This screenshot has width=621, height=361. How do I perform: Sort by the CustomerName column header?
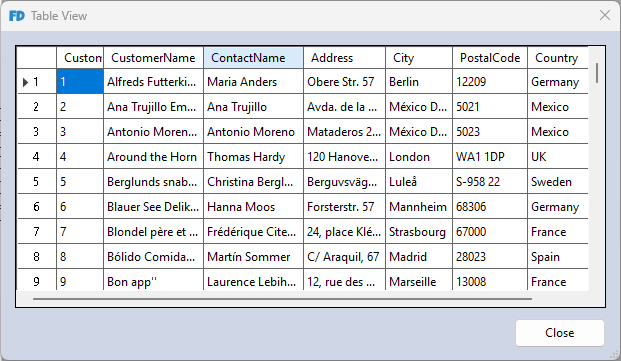pos(153,58)
